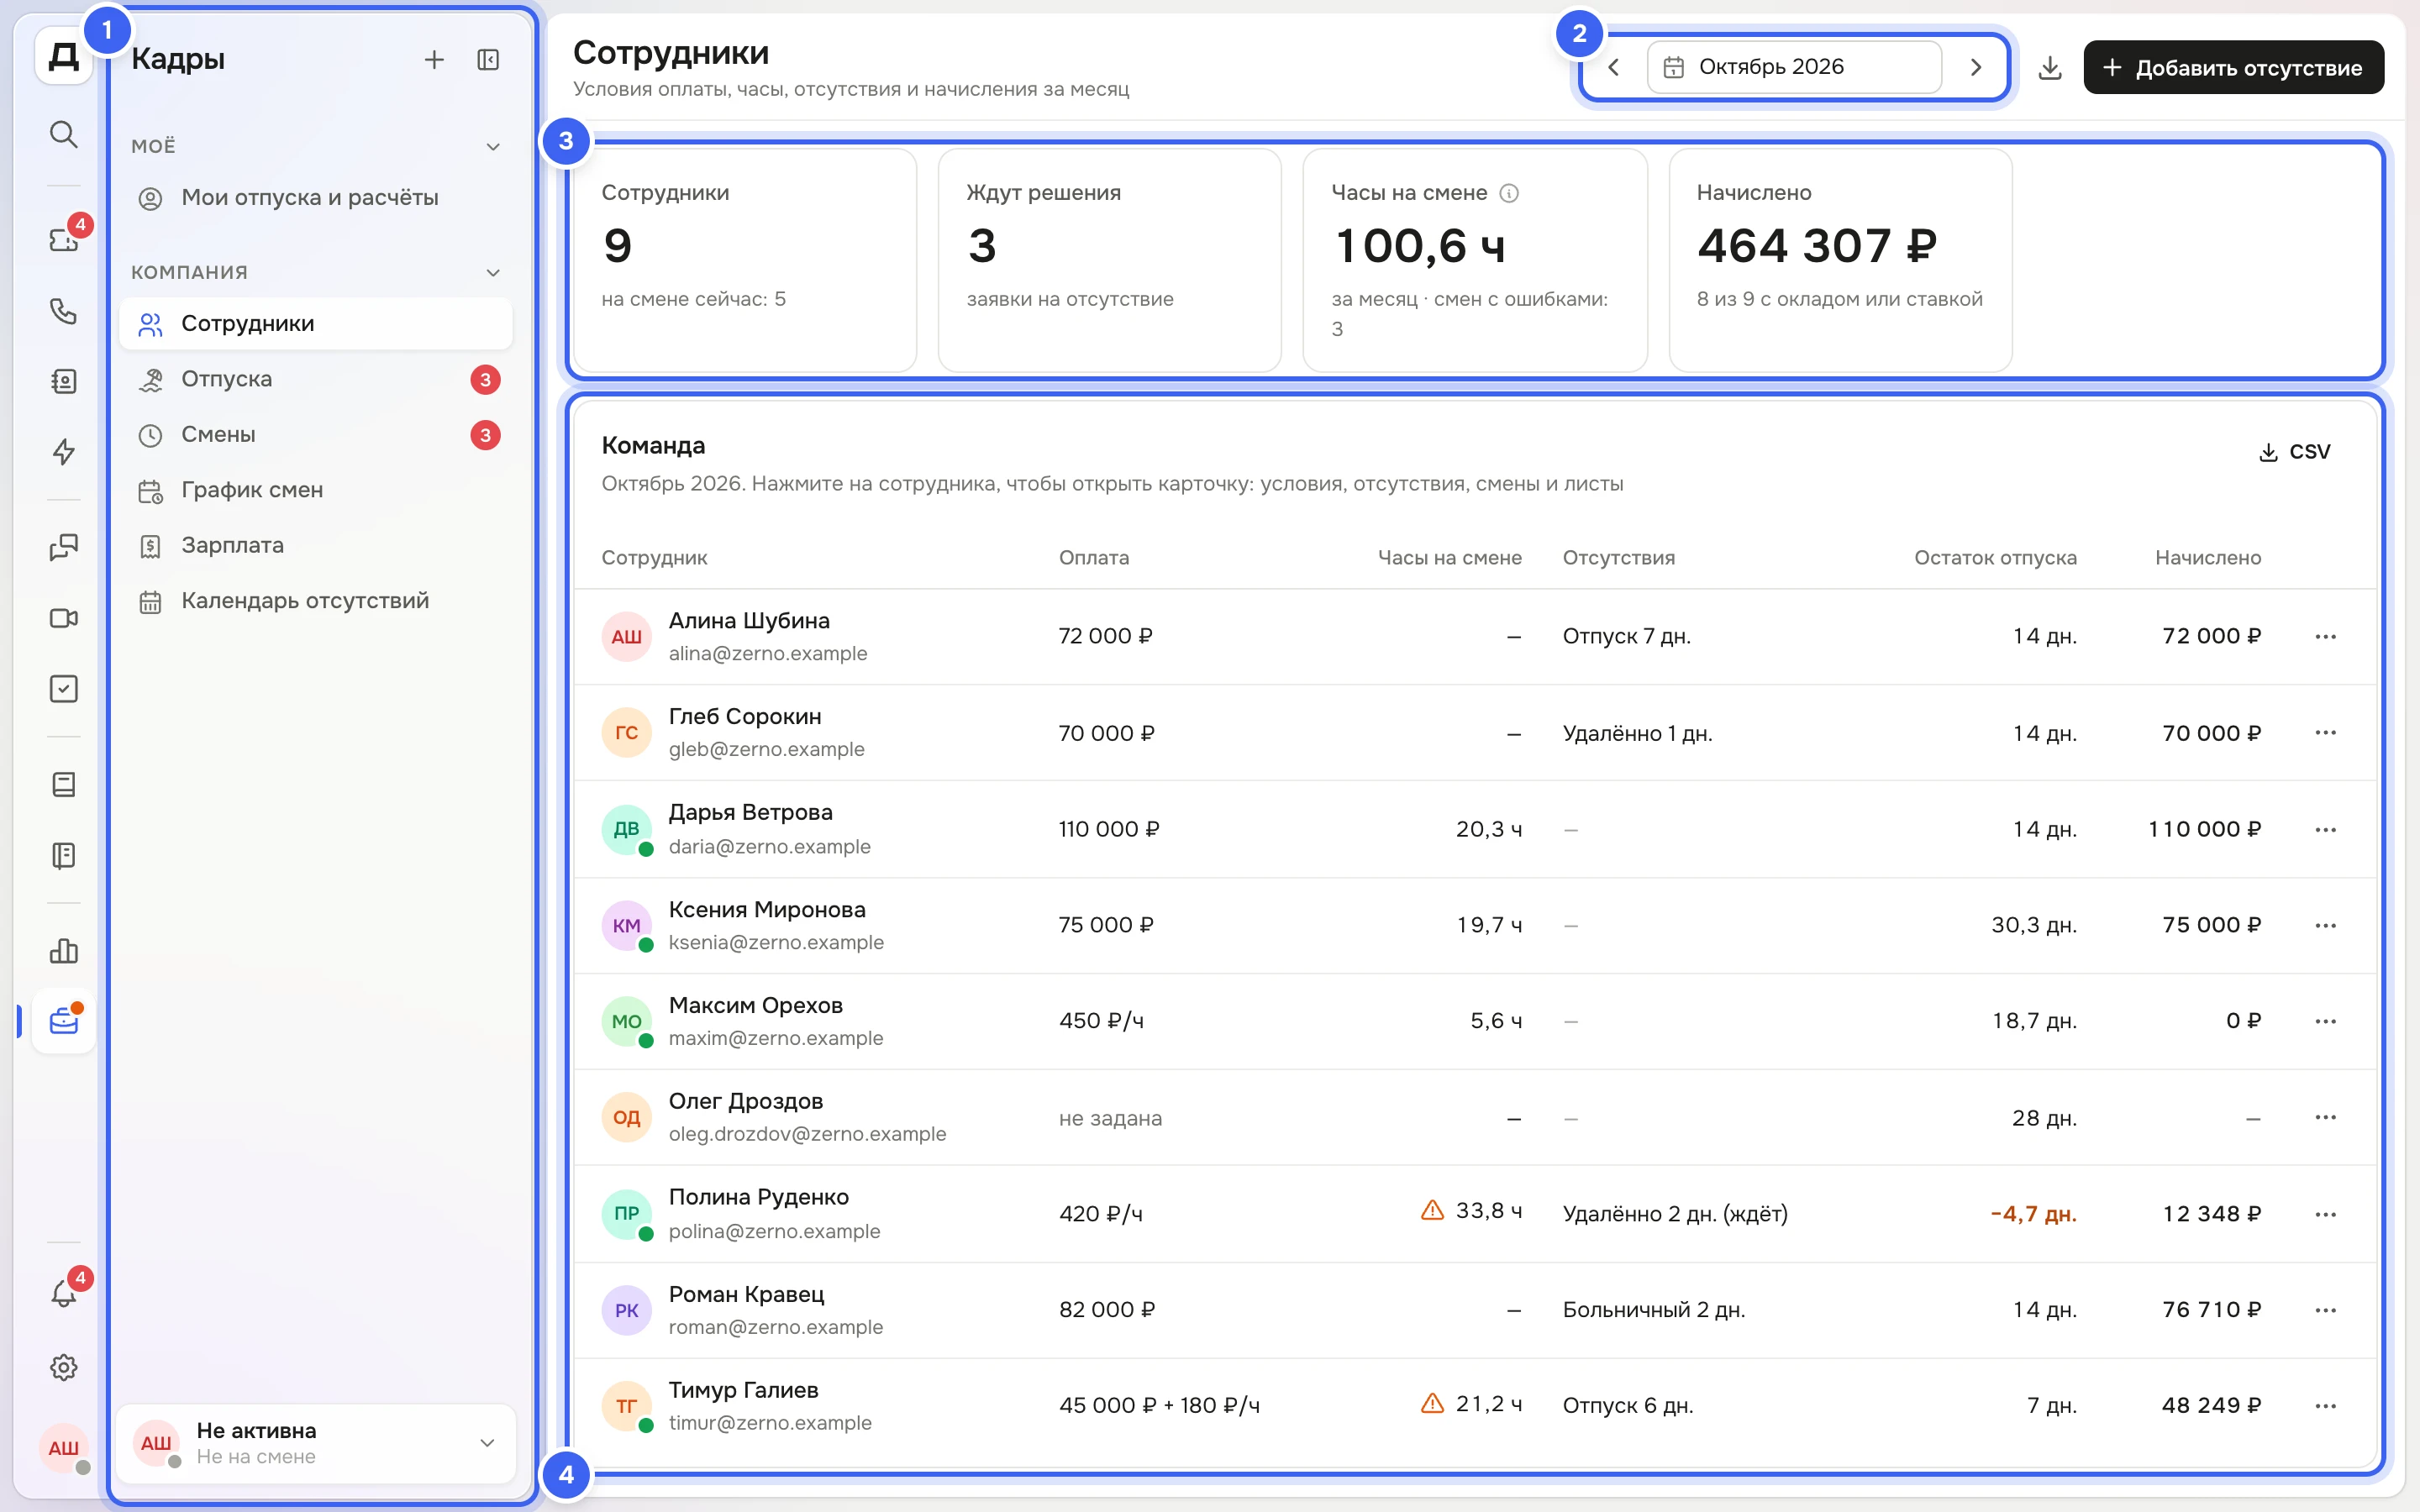Click the Ждут решения summary card
The height and width of the screenshot is (1512, 2420).
[x=1110, y=260]
